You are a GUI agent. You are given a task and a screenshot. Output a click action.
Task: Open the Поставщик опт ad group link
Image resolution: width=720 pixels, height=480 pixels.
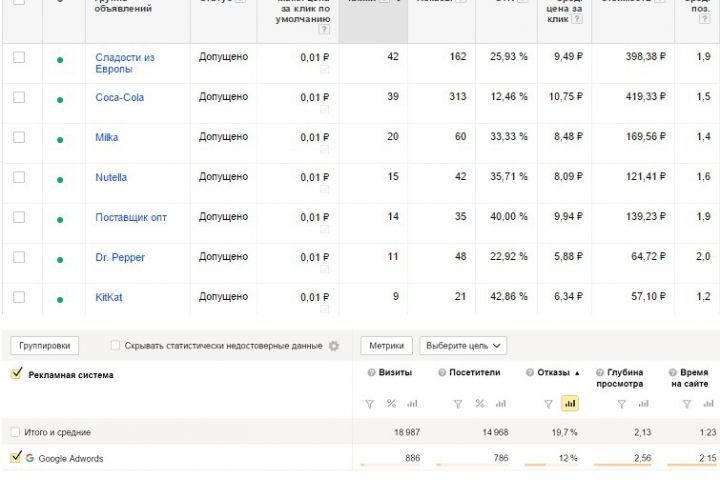point(131,217)
